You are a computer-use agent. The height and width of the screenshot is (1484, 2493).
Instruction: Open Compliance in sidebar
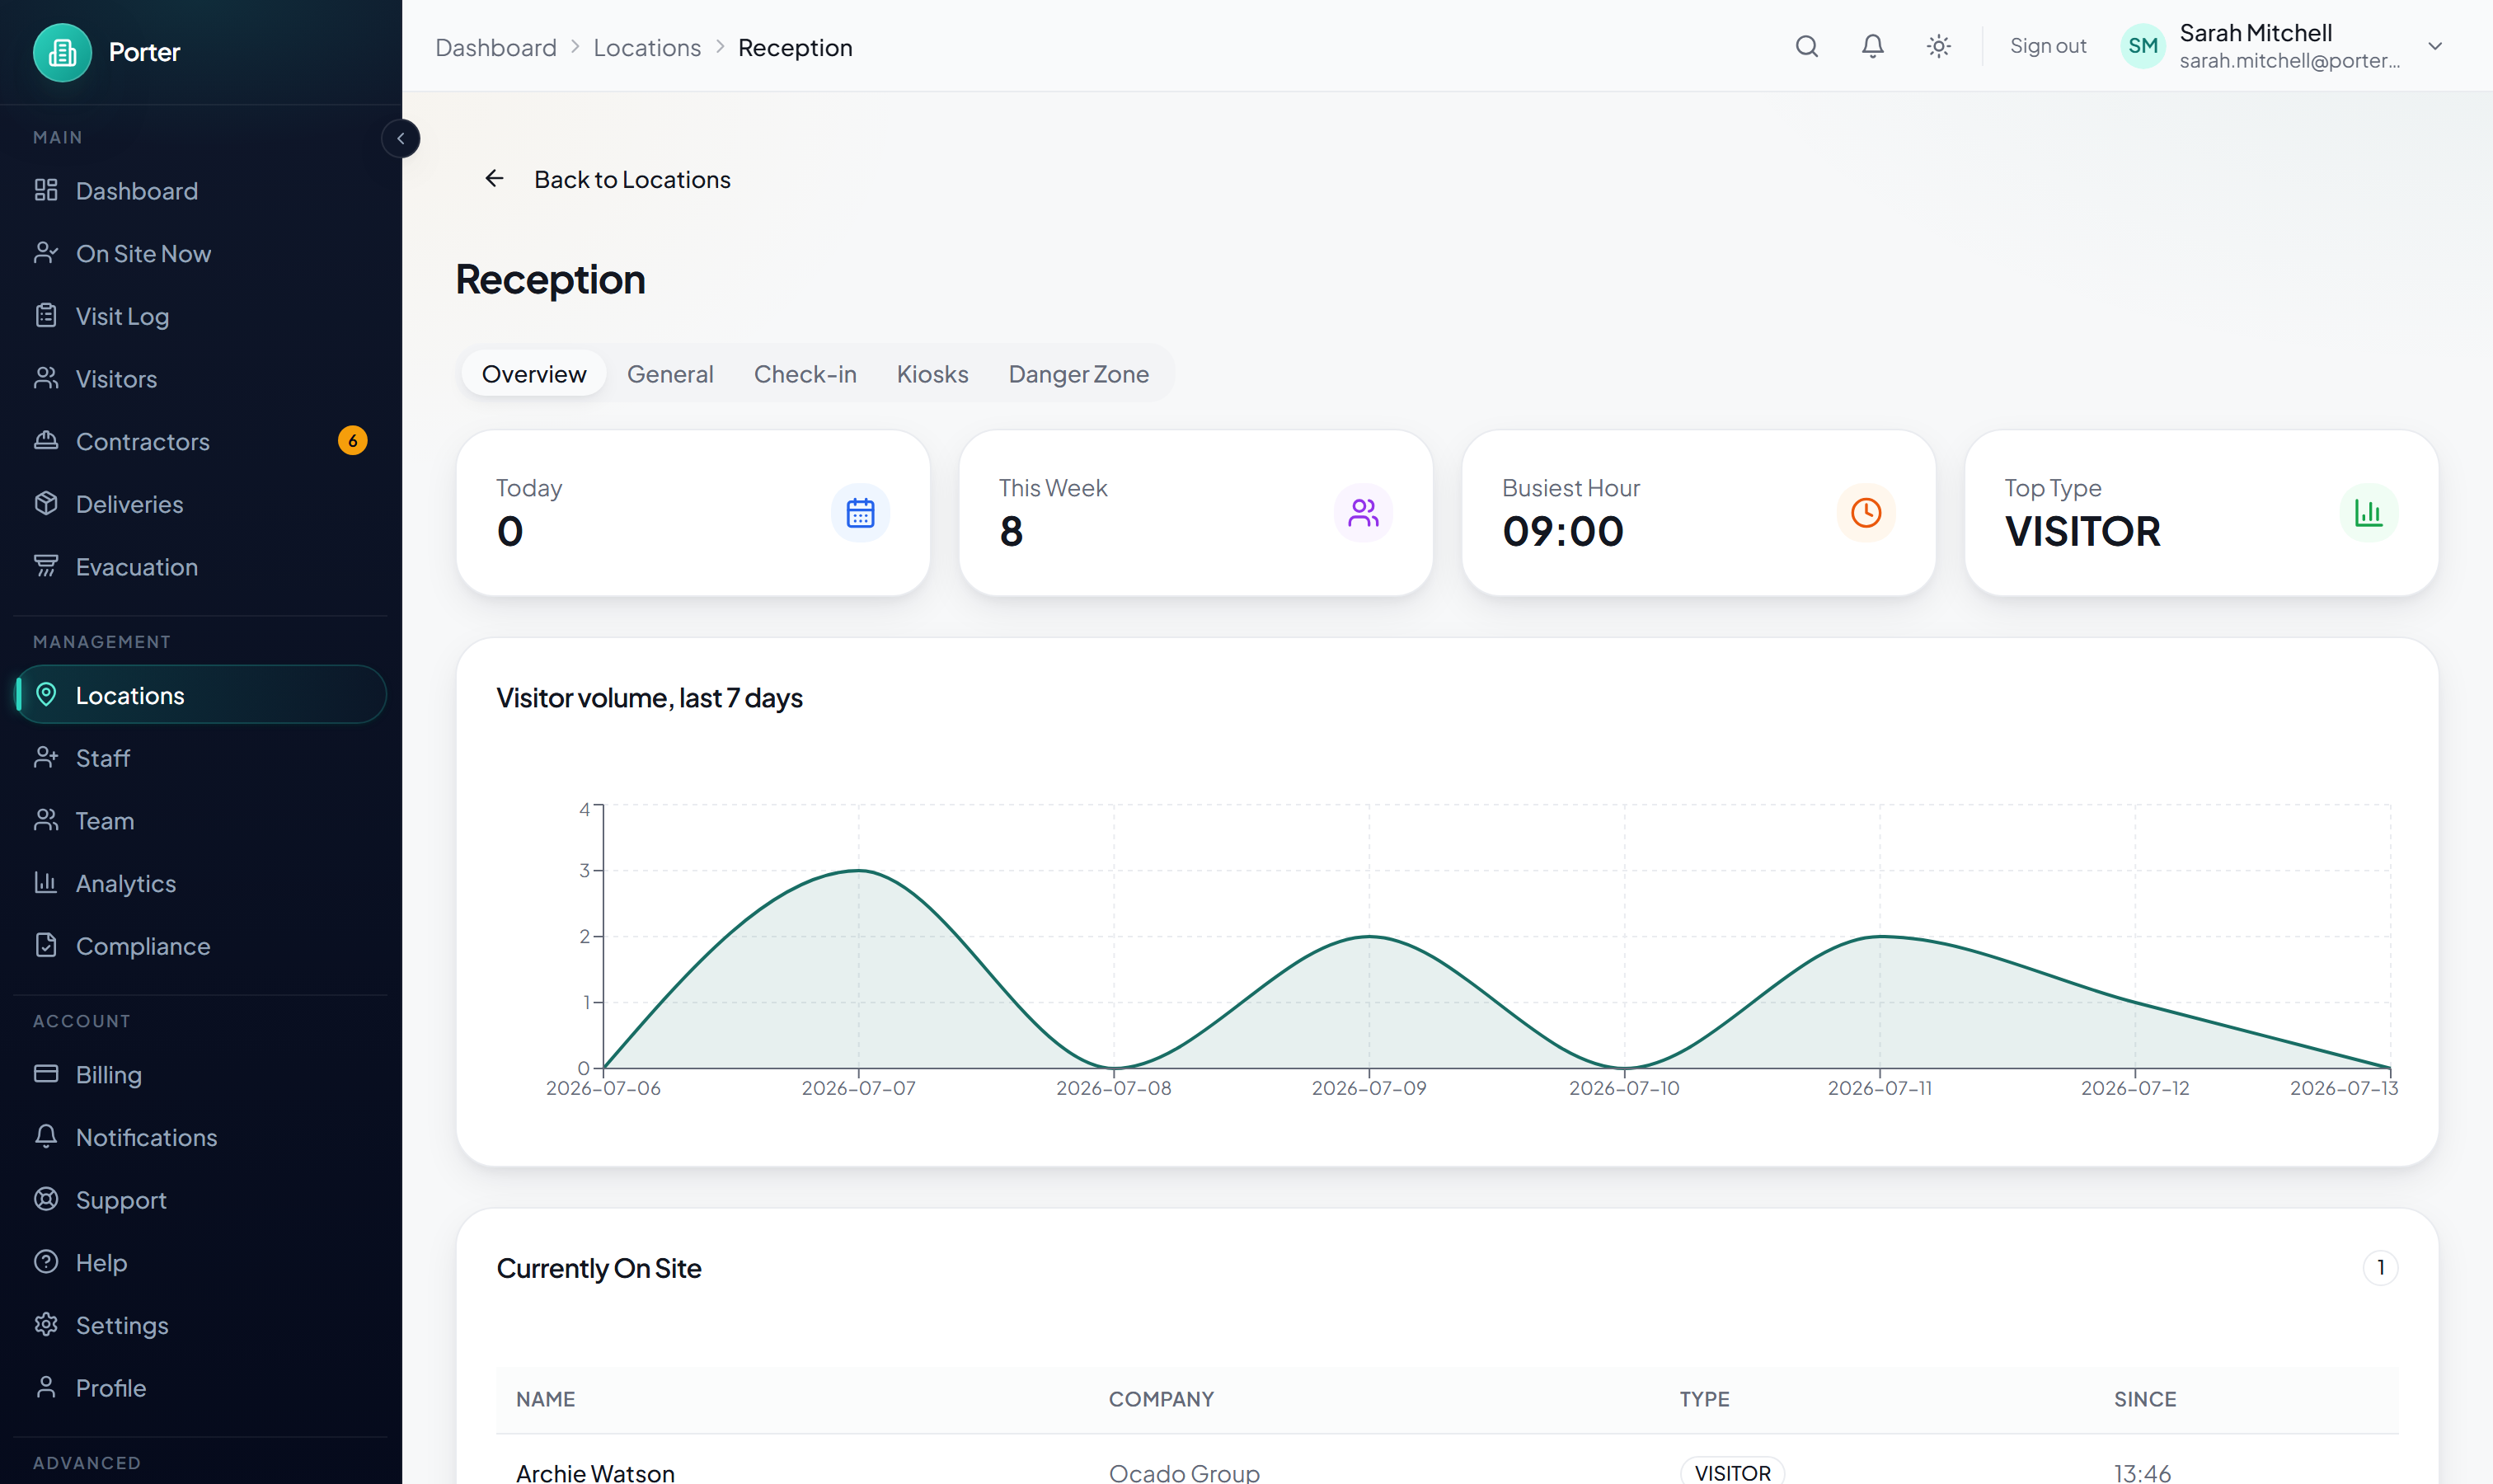coord(201,946)
